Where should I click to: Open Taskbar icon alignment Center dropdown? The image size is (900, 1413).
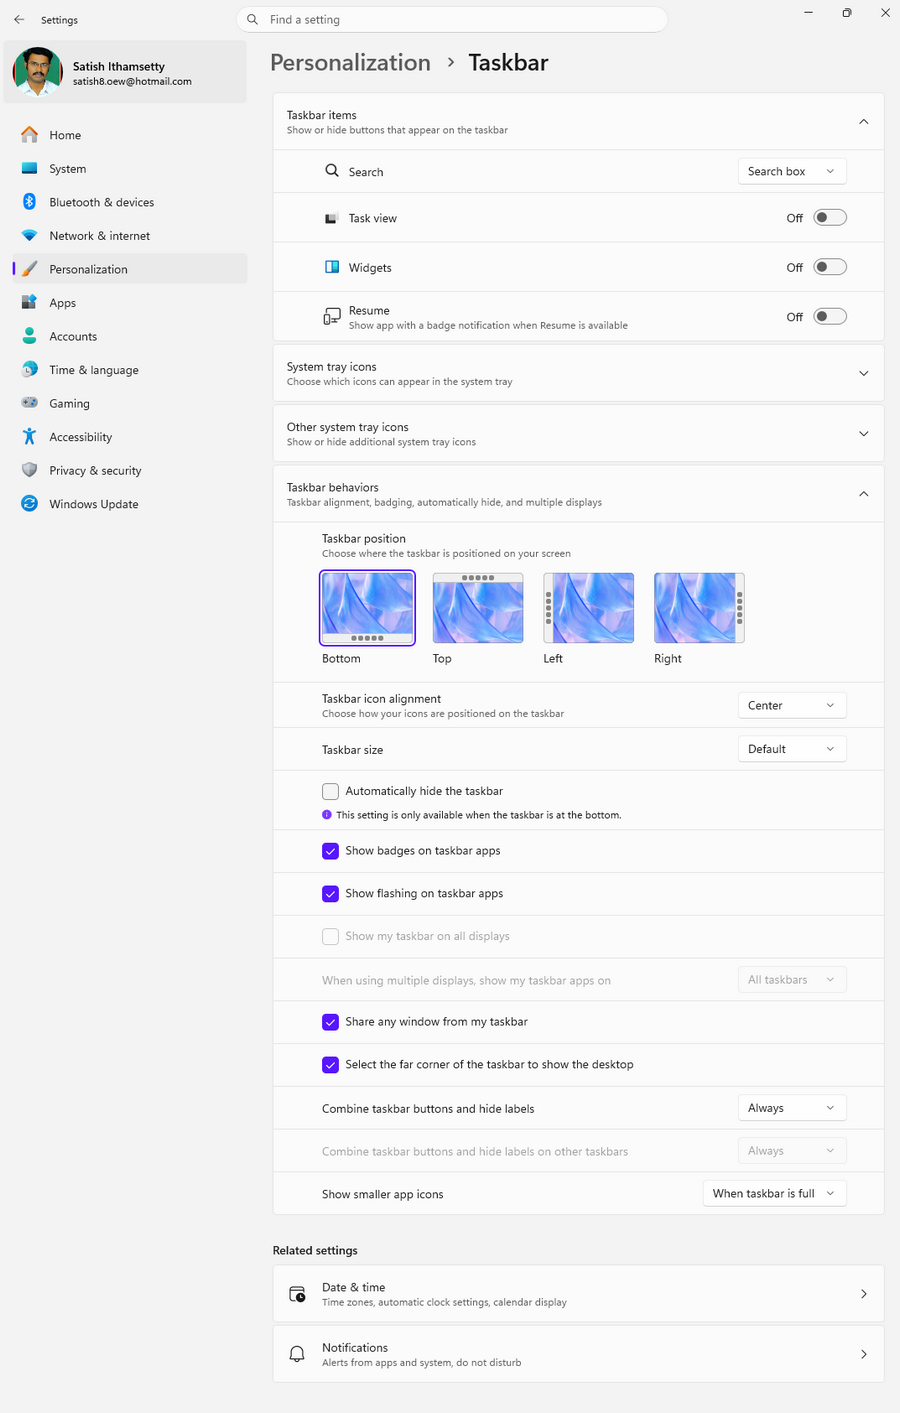point(792,705)
